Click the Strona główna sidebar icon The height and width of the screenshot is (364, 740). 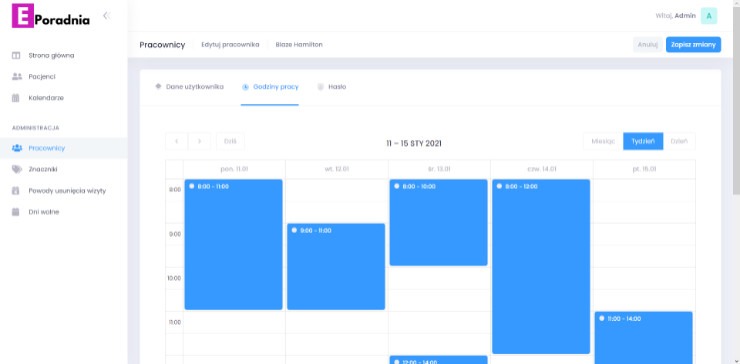pyautogui.click(x=16, y=56)
